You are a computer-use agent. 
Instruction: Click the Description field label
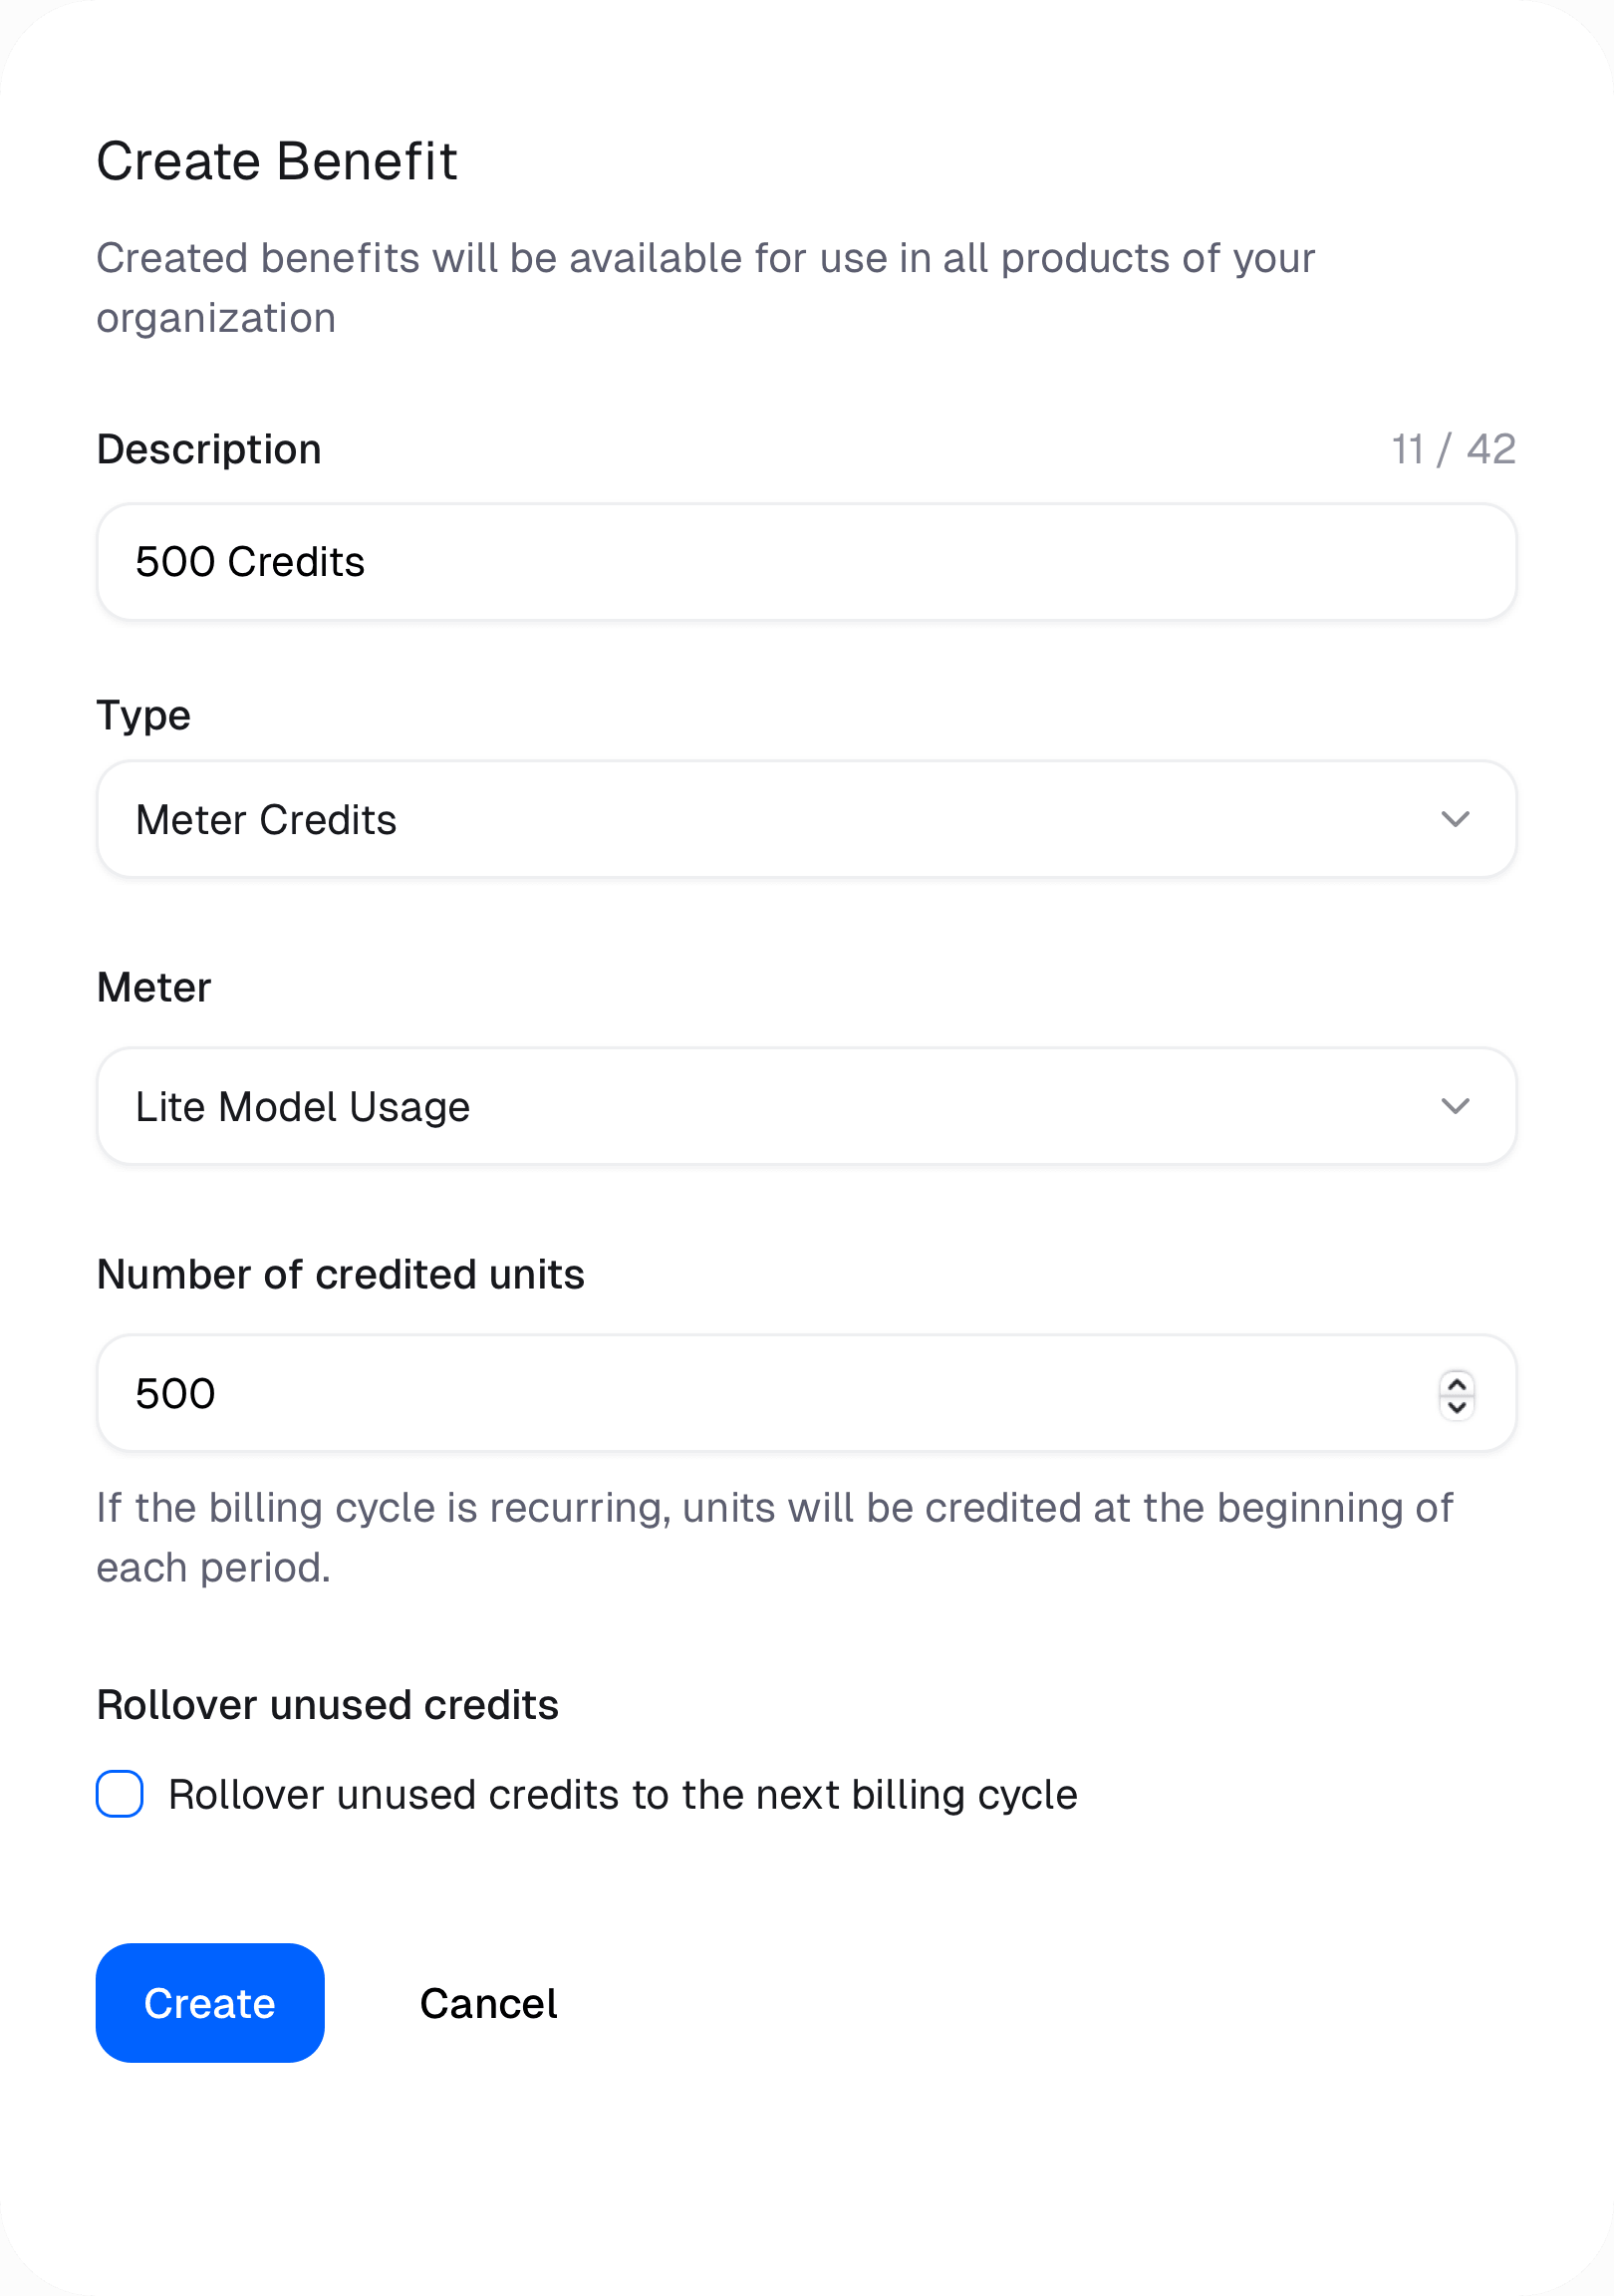pyautogui.click(x=209, y=449)
